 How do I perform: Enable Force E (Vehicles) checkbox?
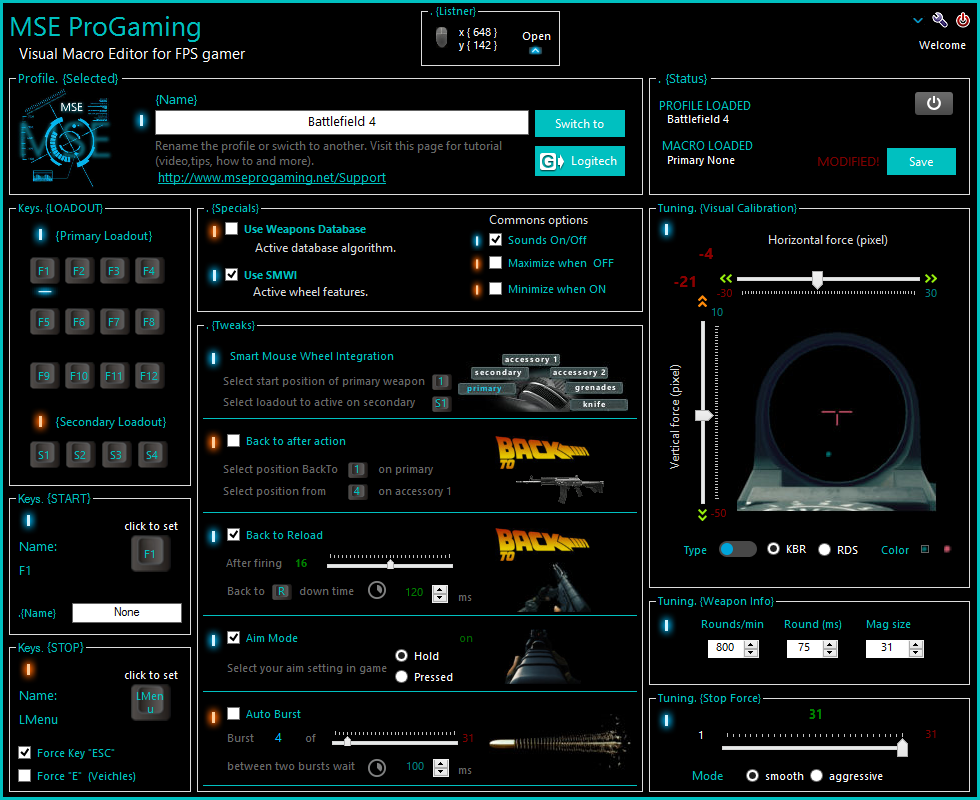(25, 776)
